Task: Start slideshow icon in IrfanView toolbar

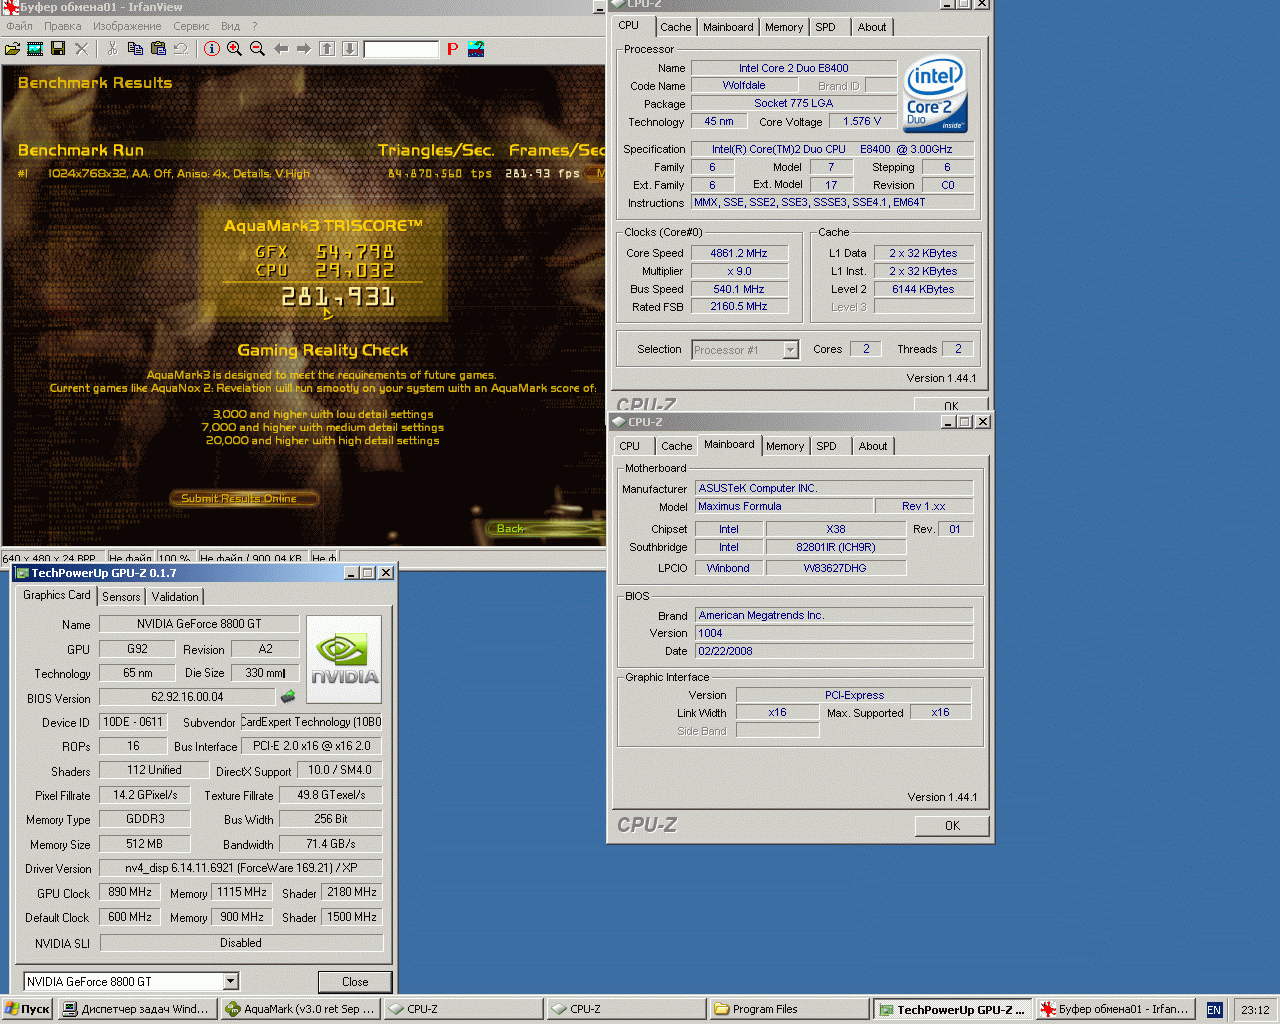Action: (35, 48)
